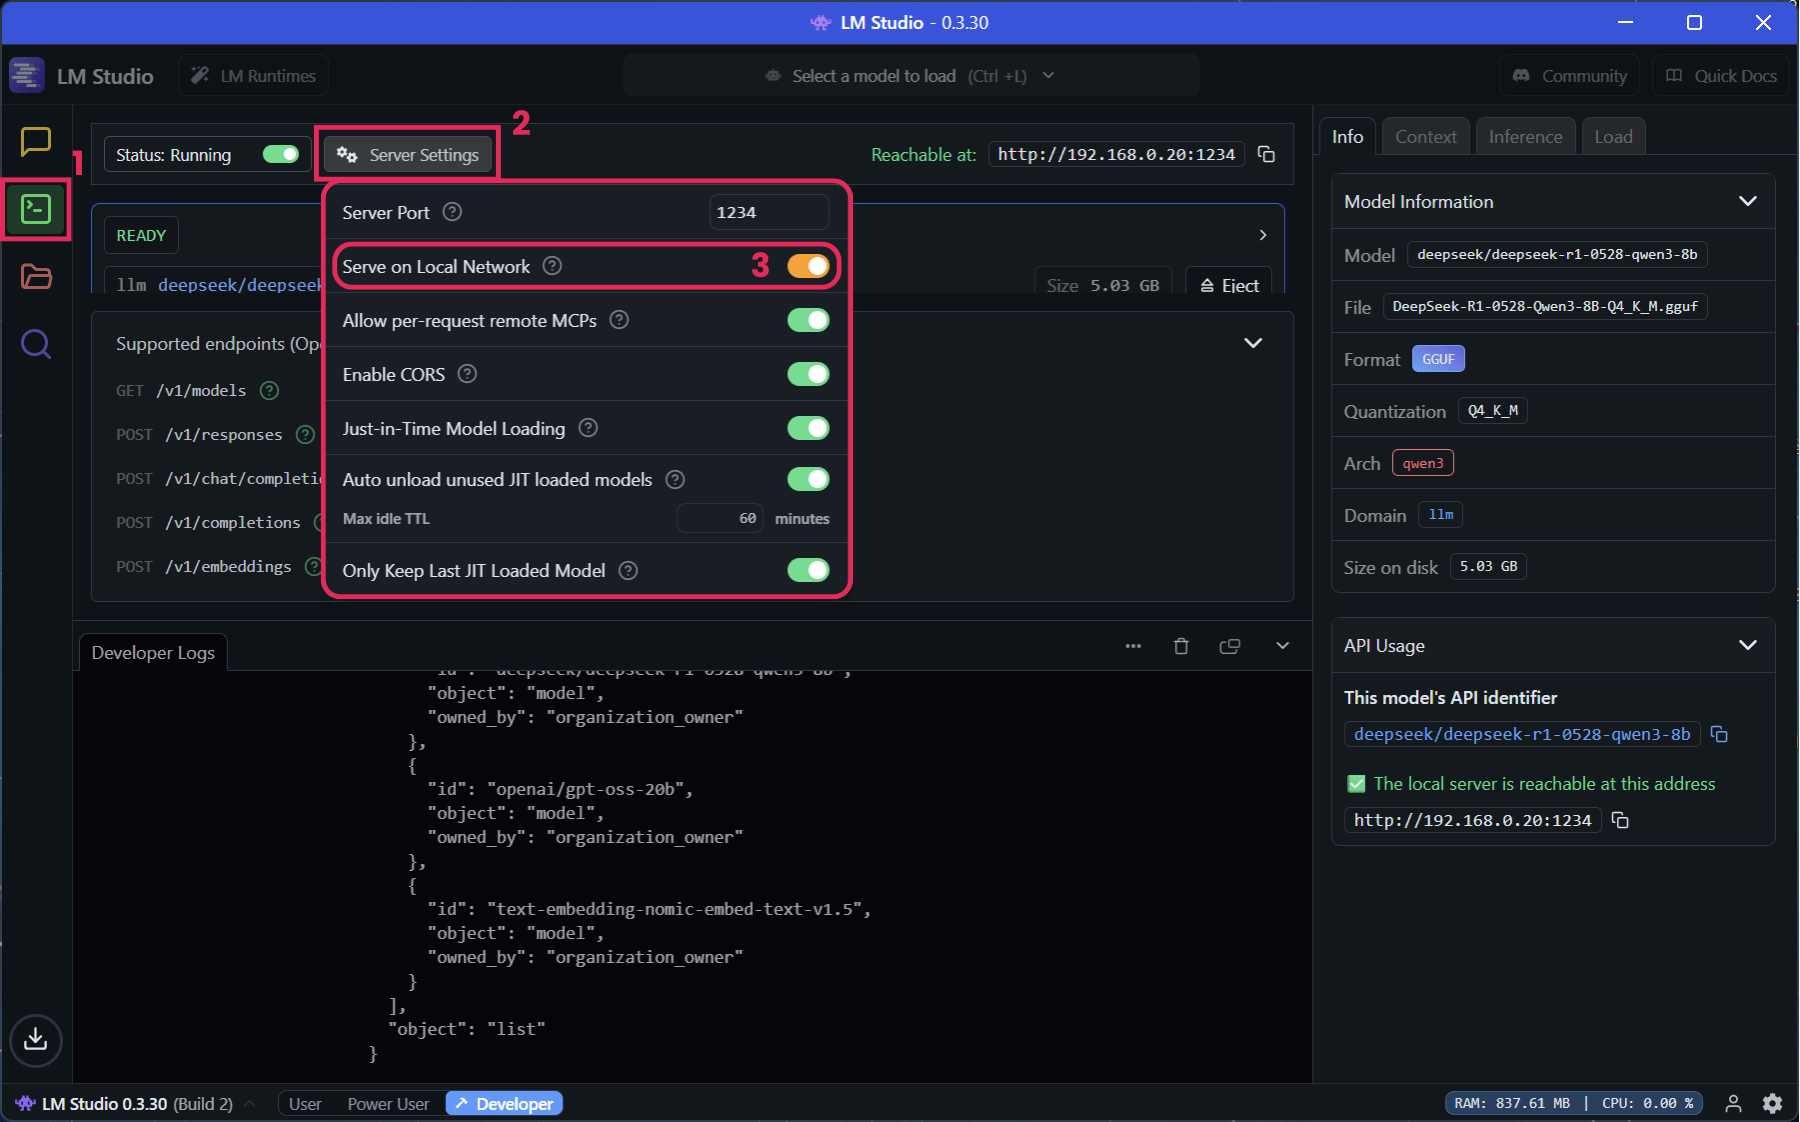Copy the model's API identifier
The width and height of the screenshot is (1800, 1122).
click(1720, 734)
